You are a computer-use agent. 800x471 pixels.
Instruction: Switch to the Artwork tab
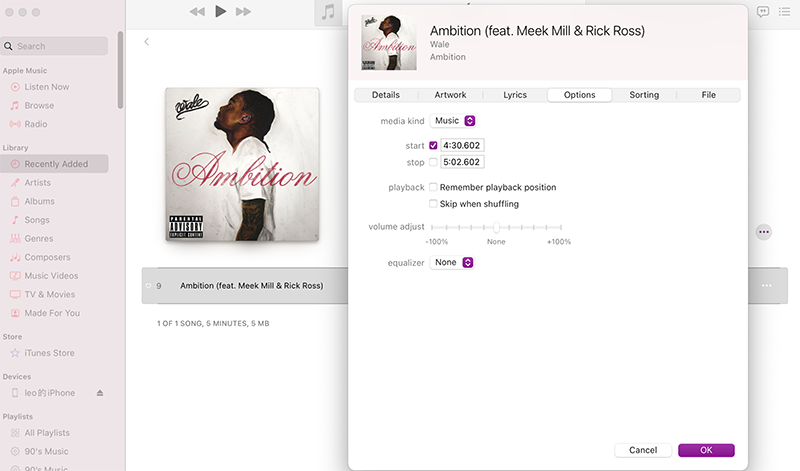coord(450,95)
